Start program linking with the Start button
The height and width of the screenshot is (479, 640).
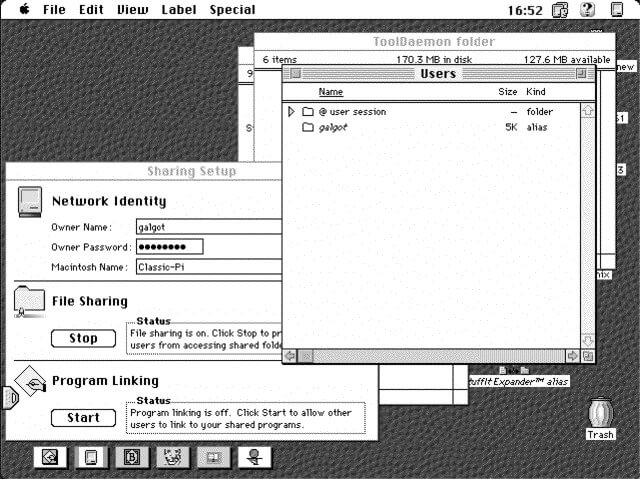point(83,418)
